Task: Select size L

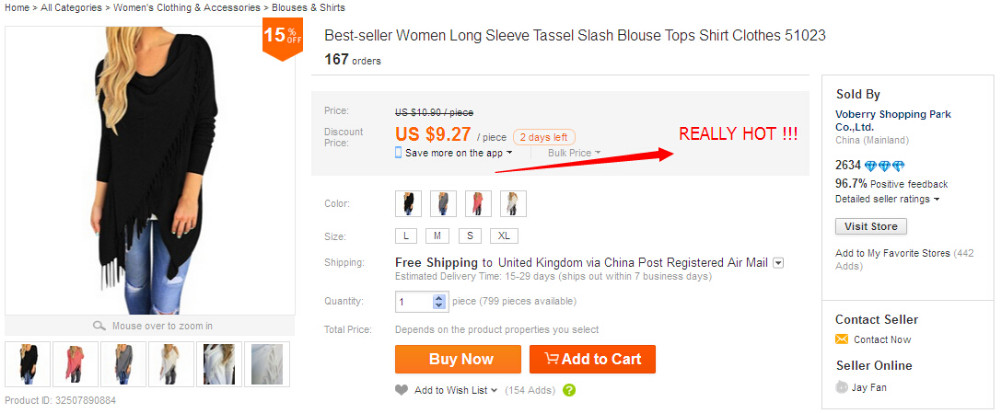Action: click(x=406, y=236)
